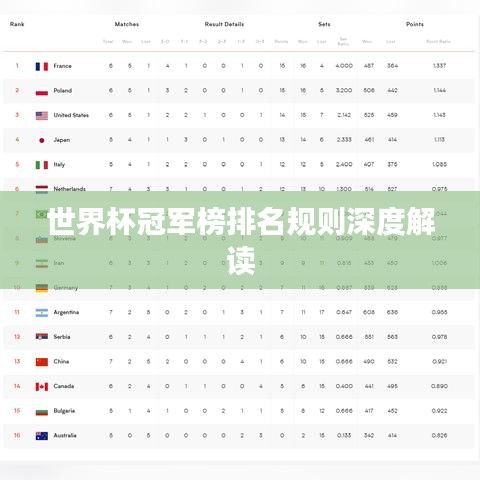Click Japan's set ratio 2.333
Image resolution: width=480 pixels, height=480 pixels.
(344, 140)
